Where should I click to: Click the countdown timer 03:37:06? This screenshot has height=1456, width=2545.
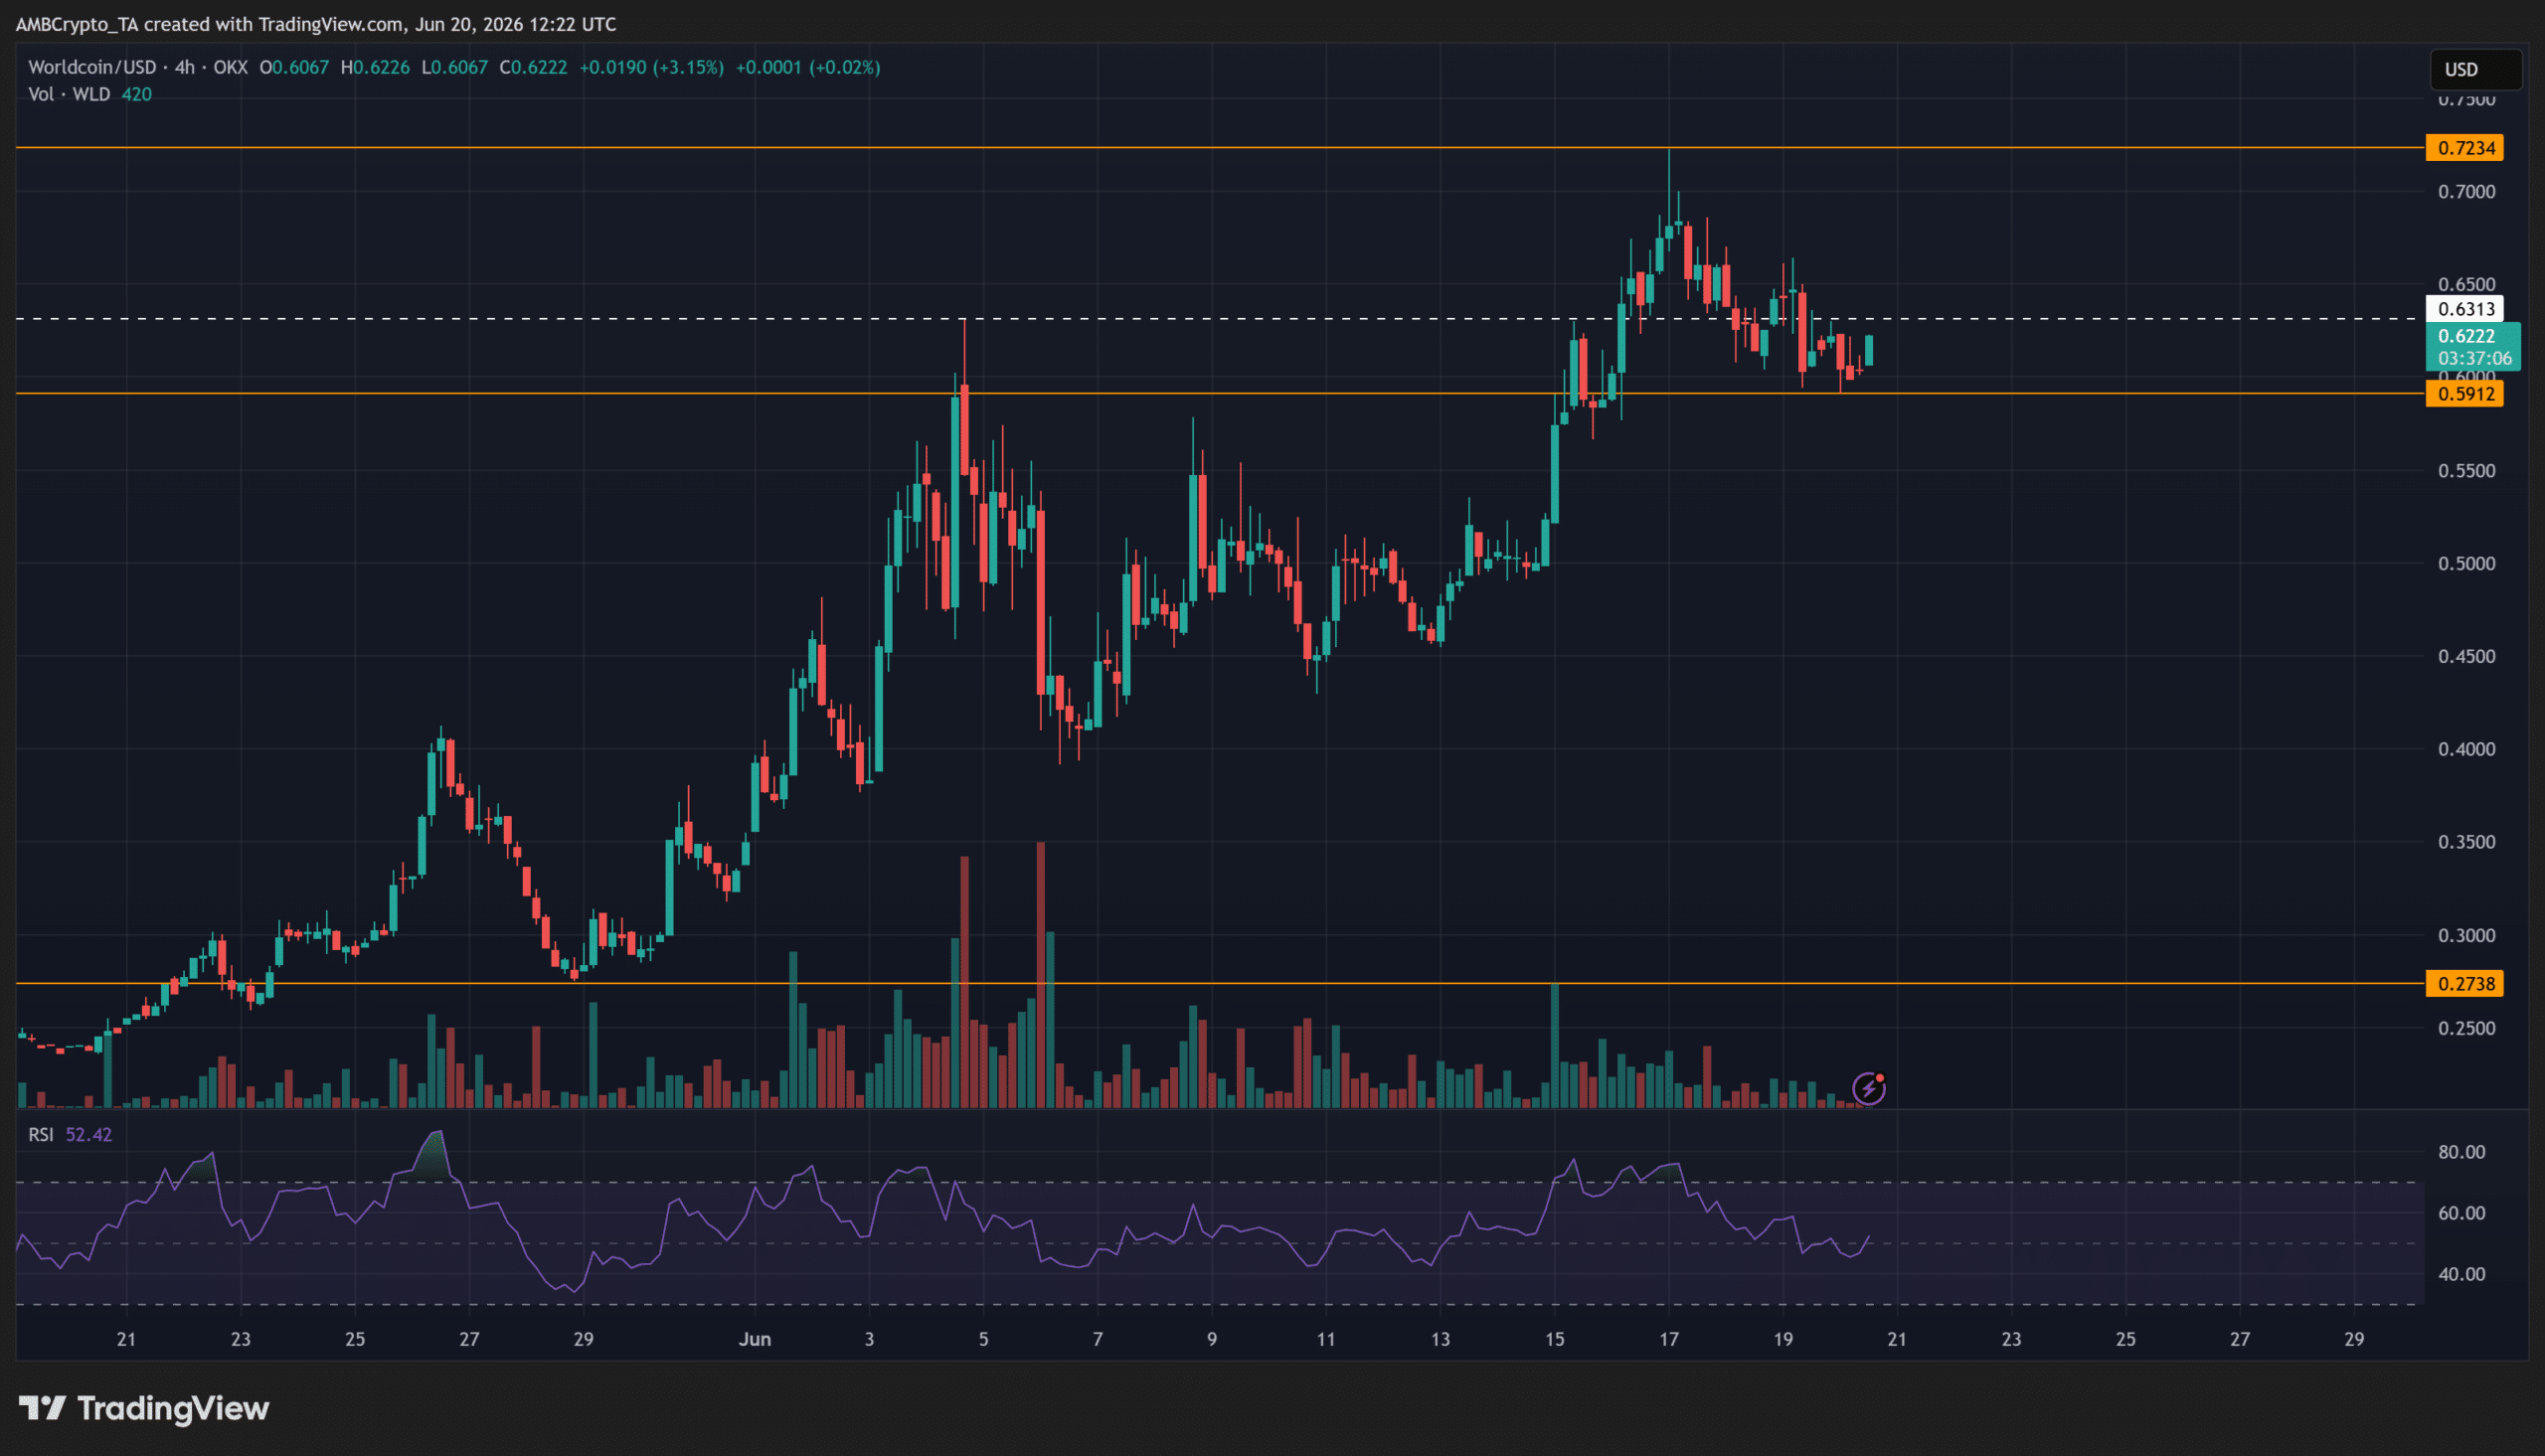[x=2474, y=358]
